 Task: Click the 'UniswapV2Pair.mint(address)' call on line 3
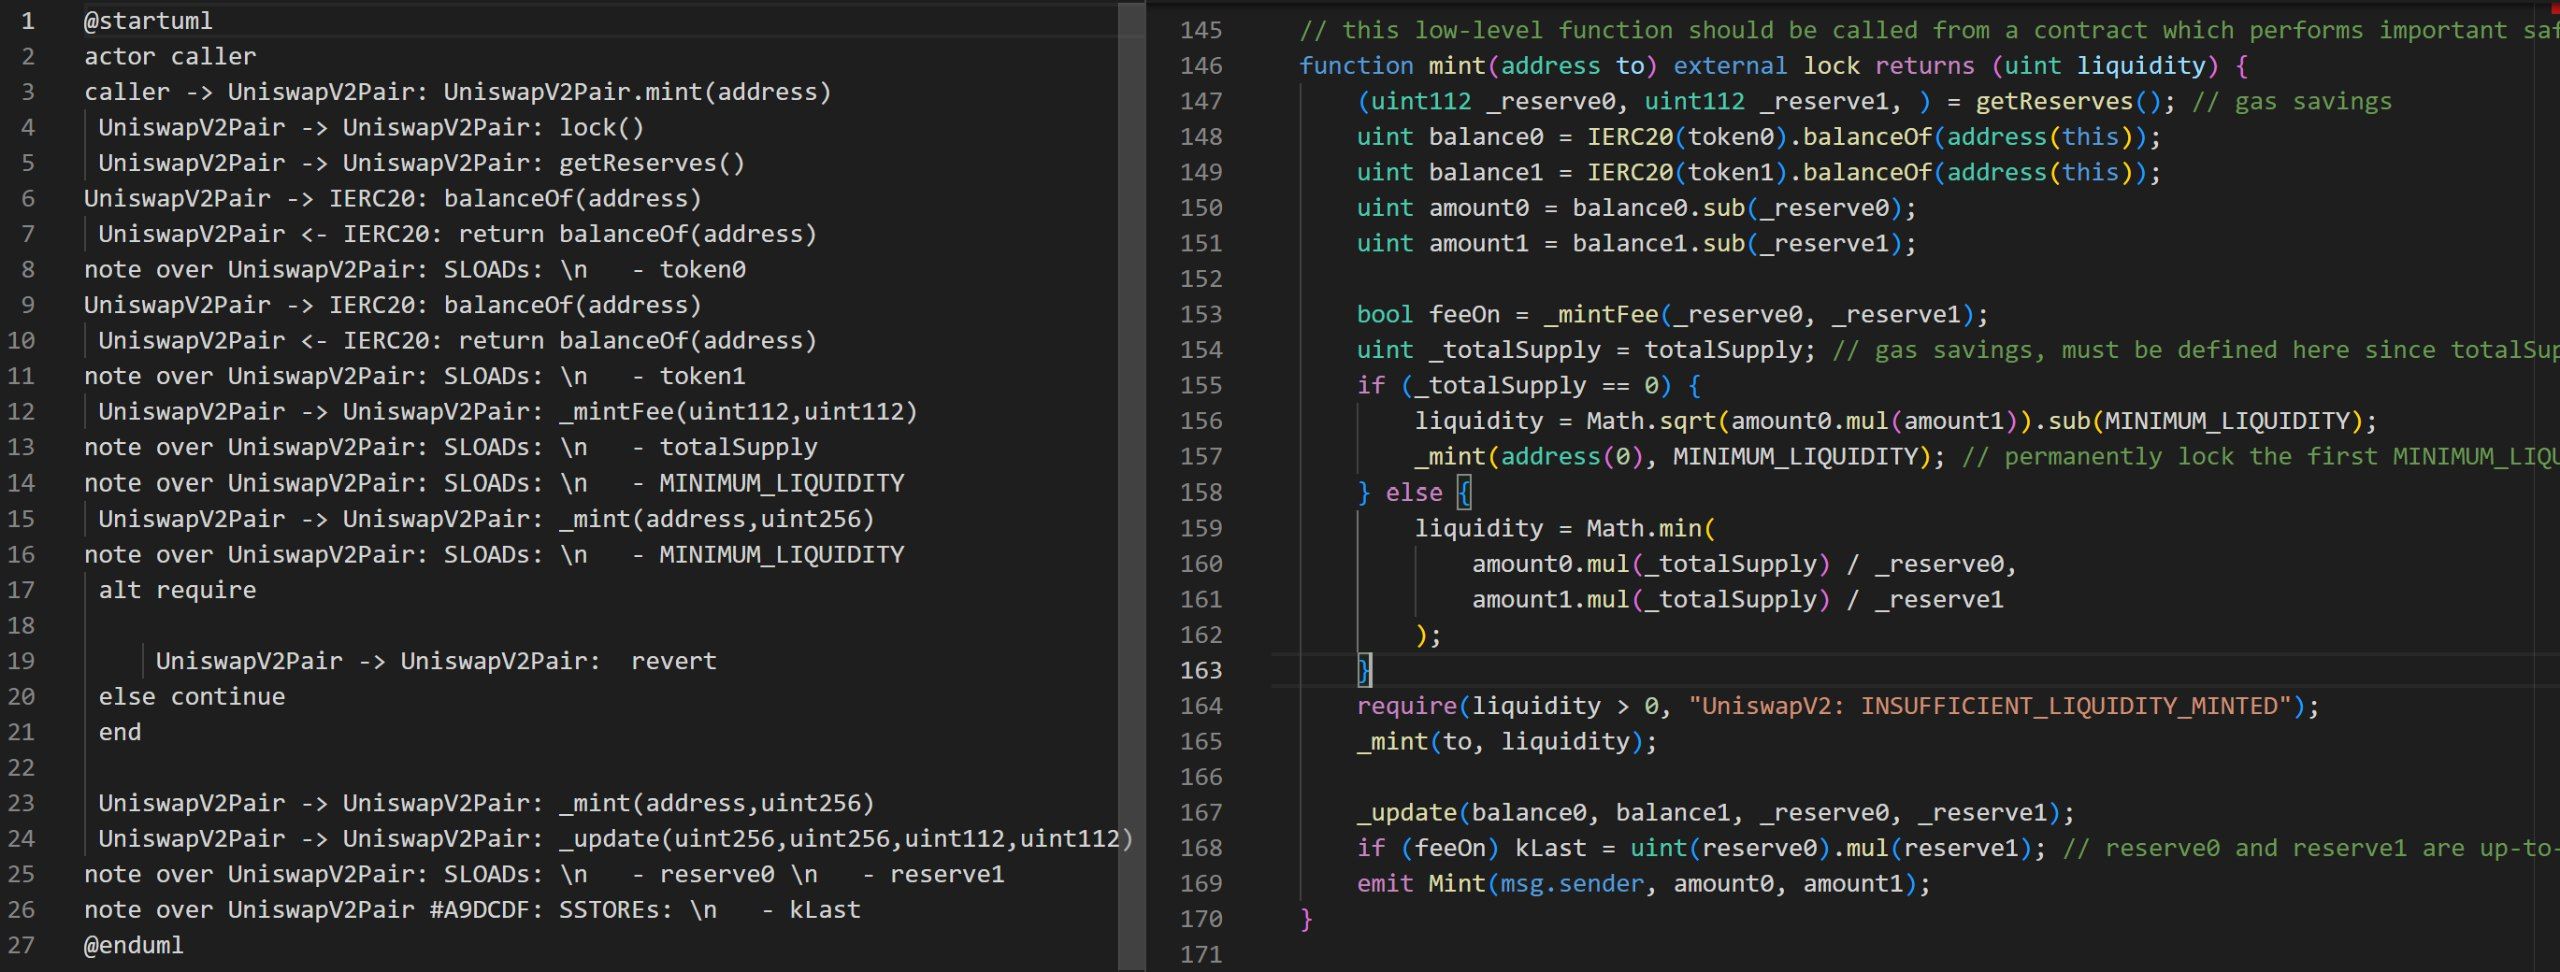click(x=637, y=92)
